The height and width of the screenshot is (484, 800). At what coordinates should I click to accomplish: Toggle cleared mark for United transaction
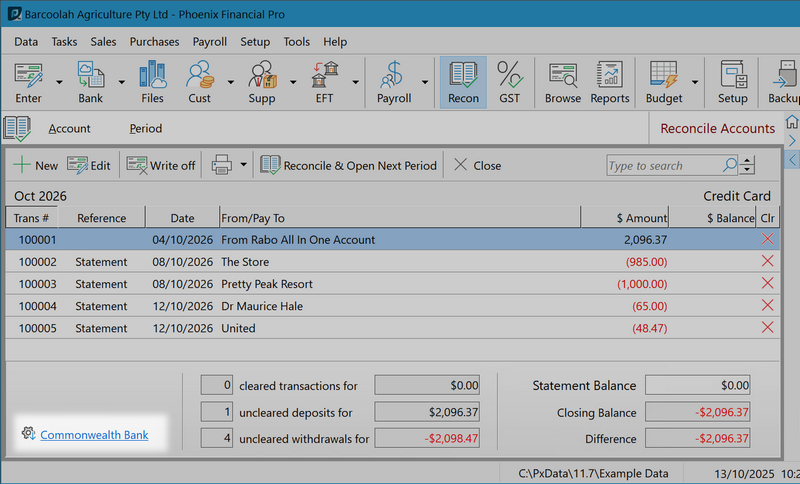tap(768, 328)
